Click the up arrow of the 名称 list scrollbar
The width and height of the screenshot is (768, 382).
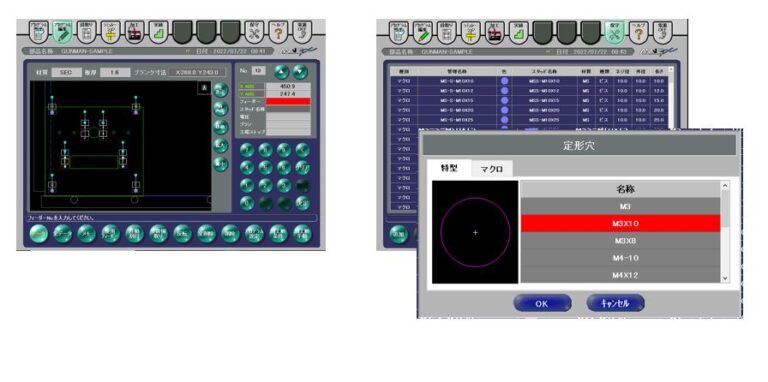(725, 185)
